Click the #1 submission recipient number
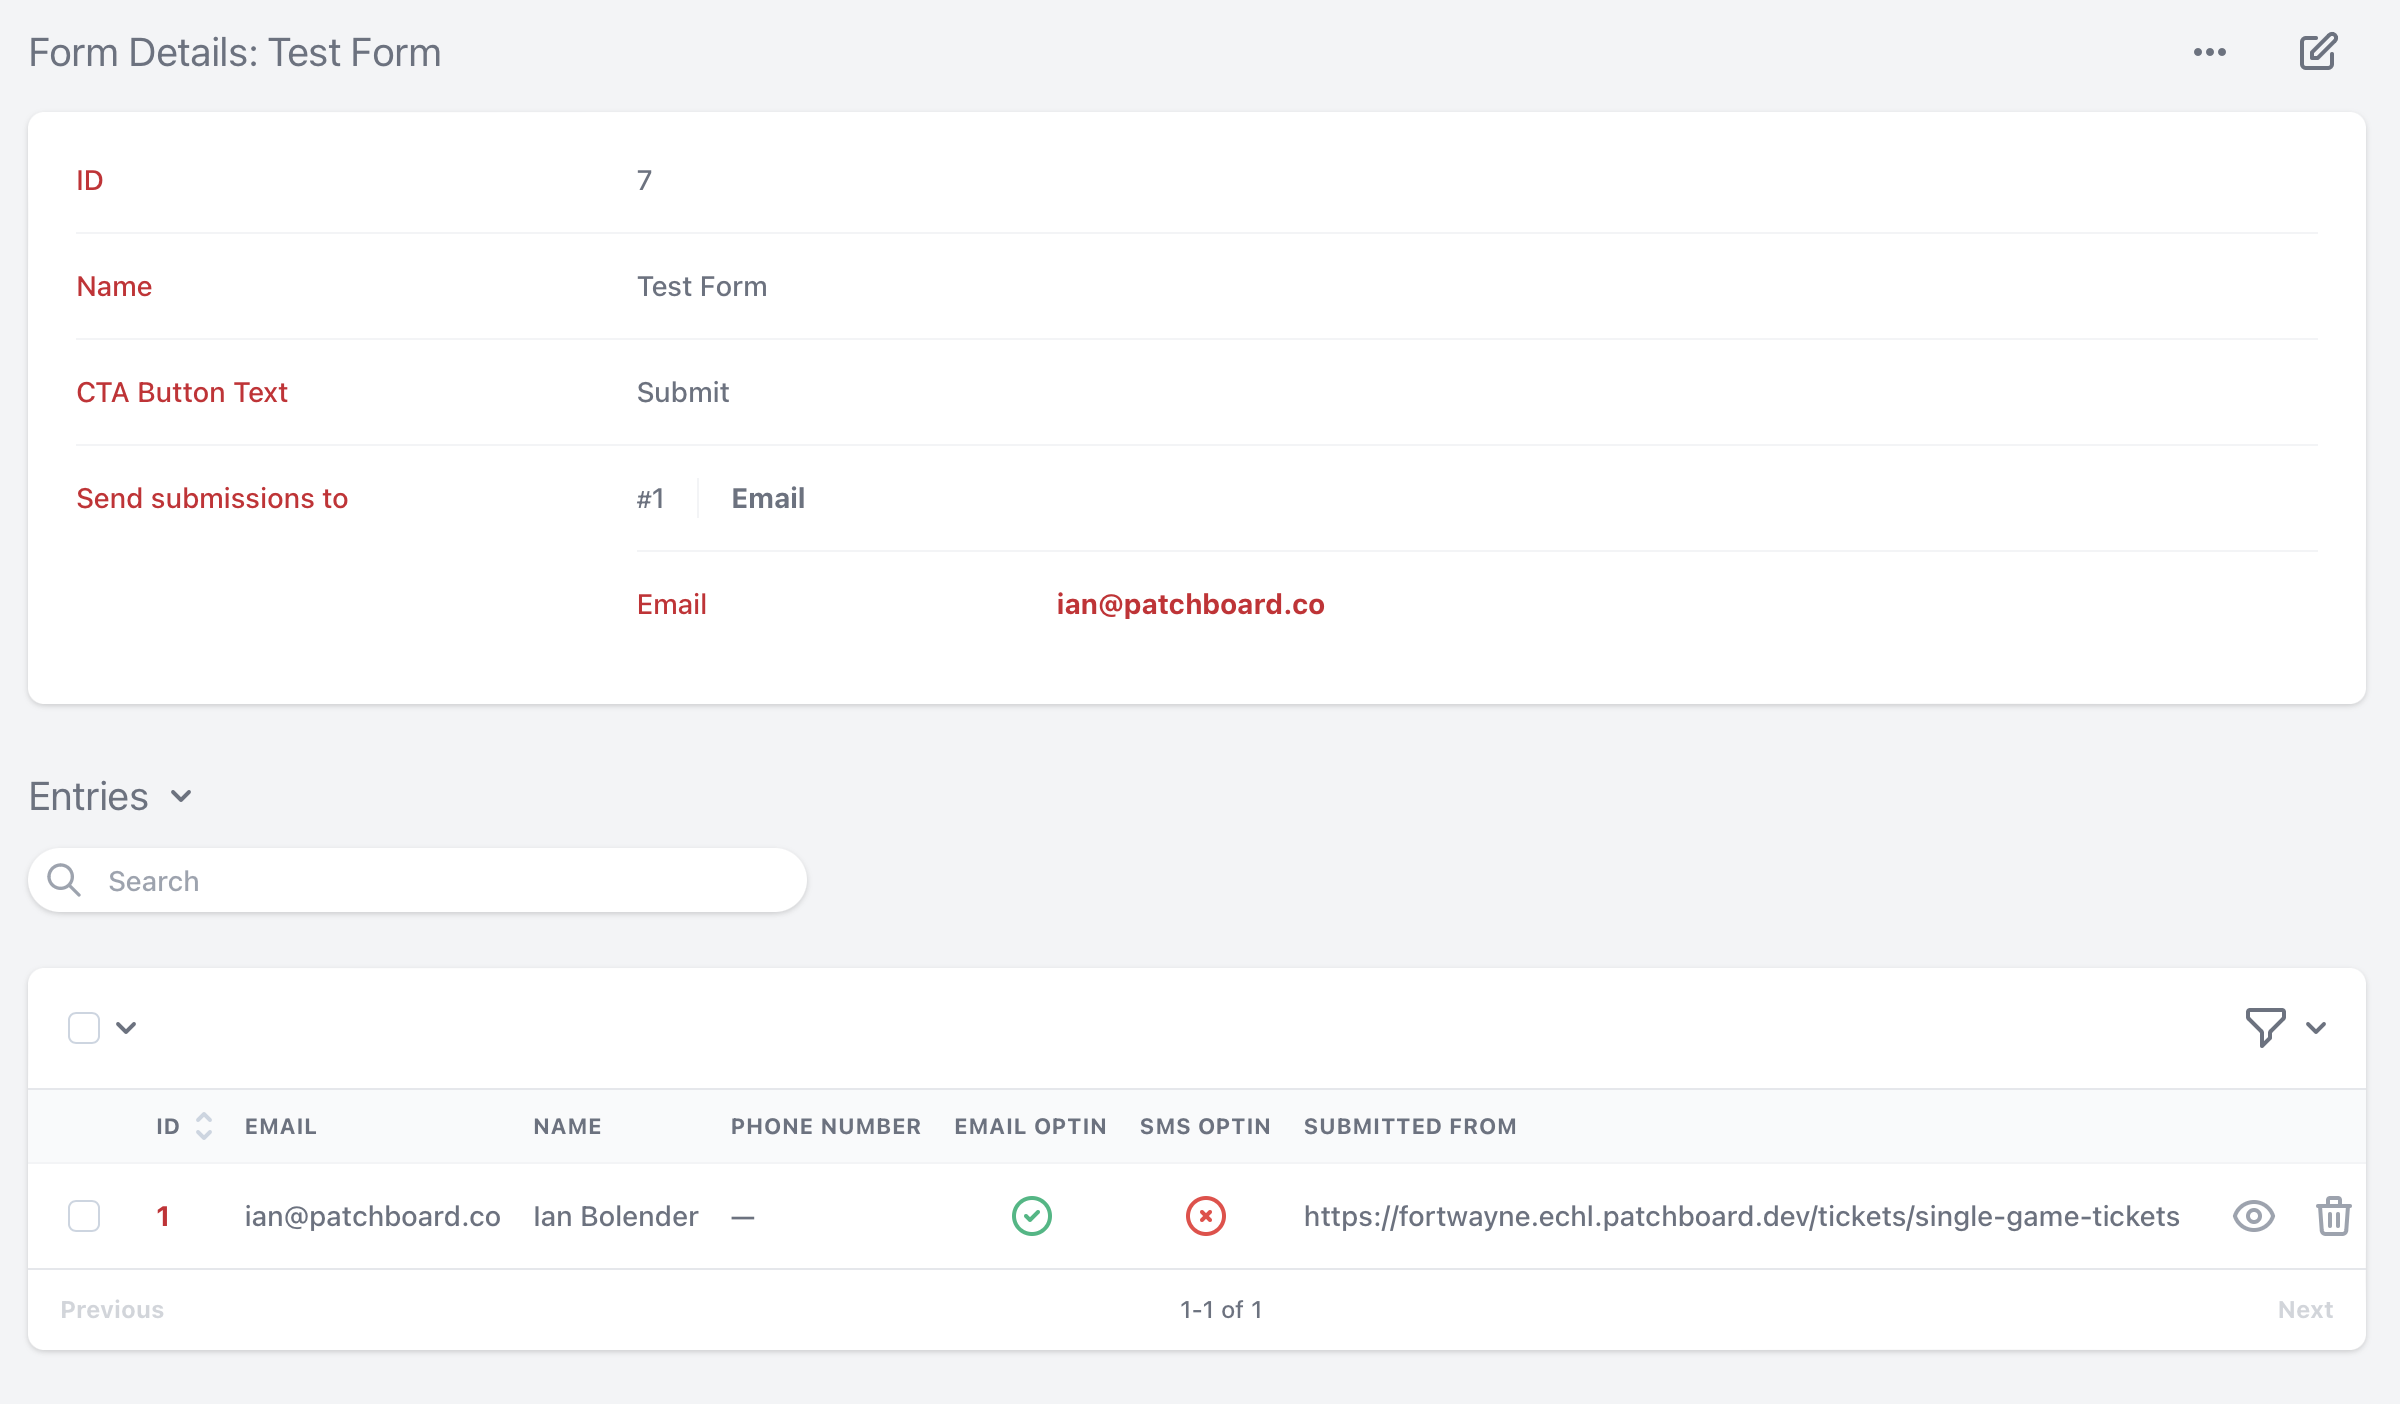Screen dimensions: 2400x1404 (650, 498)
